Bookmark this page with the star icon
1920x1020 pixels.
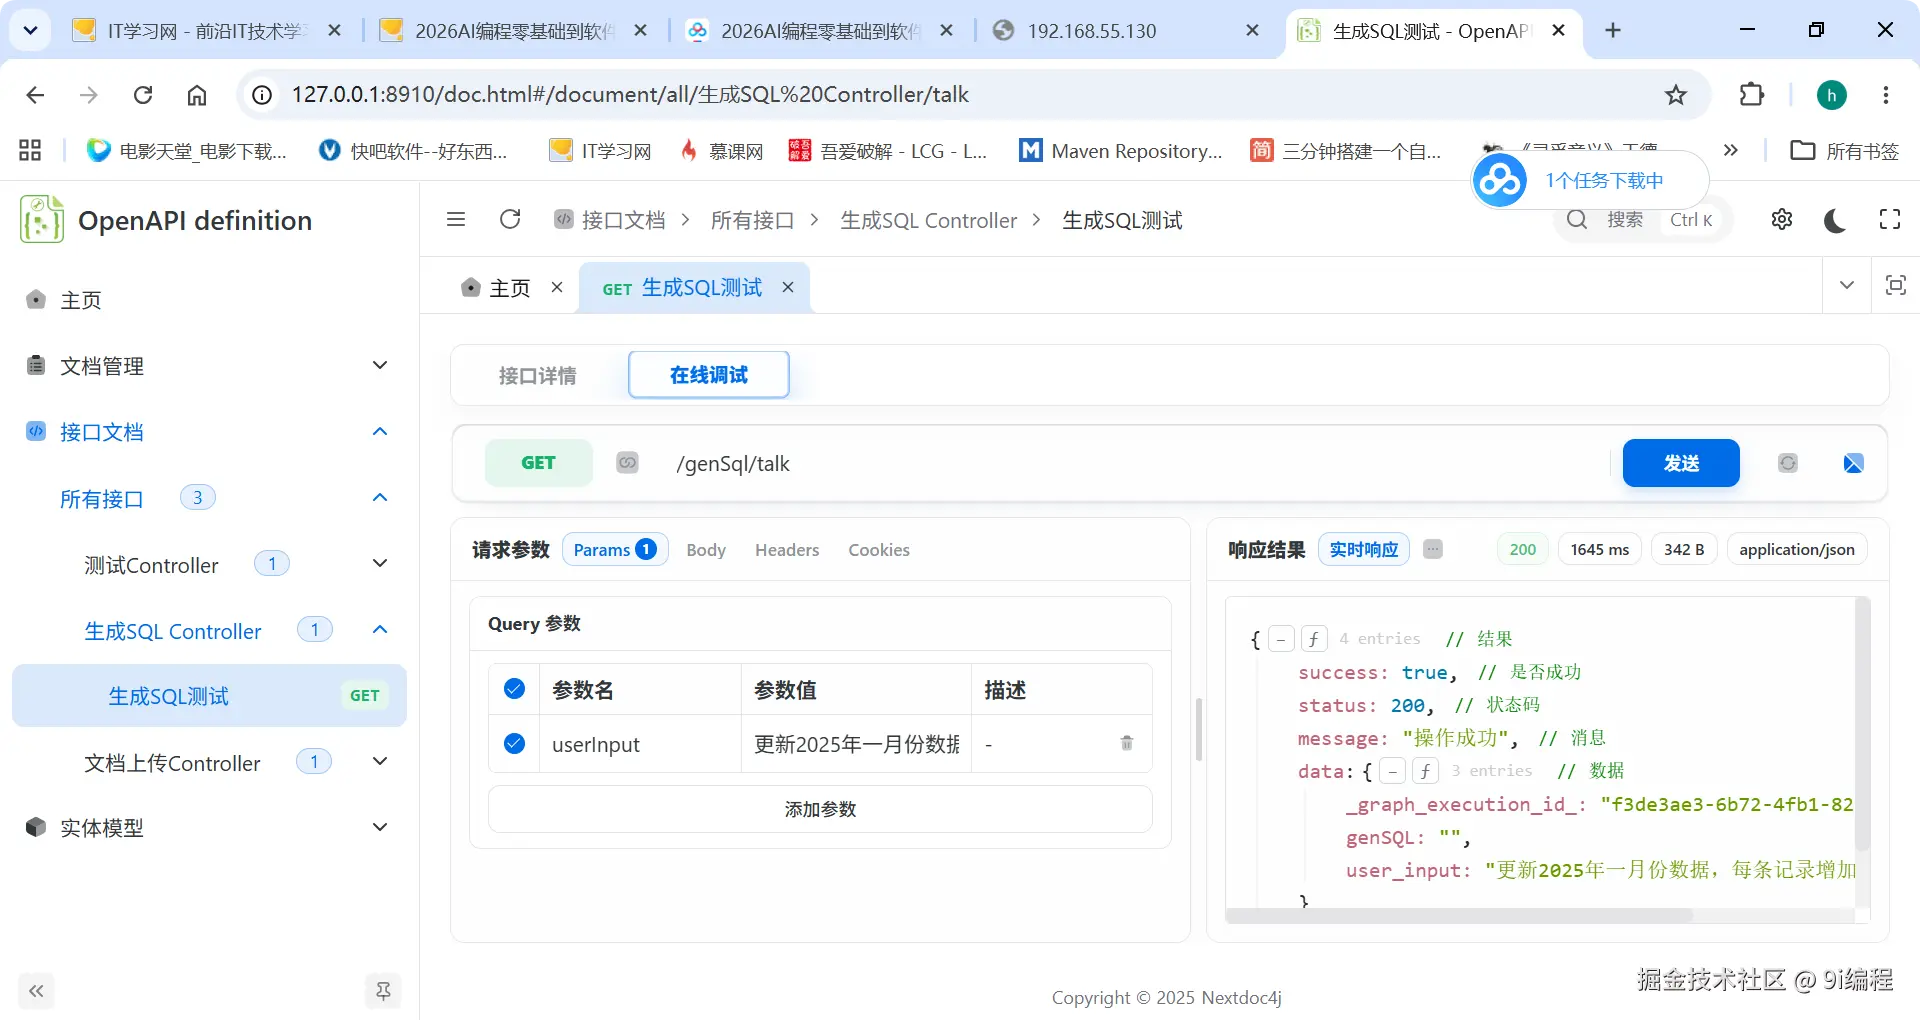[1676, 95]
